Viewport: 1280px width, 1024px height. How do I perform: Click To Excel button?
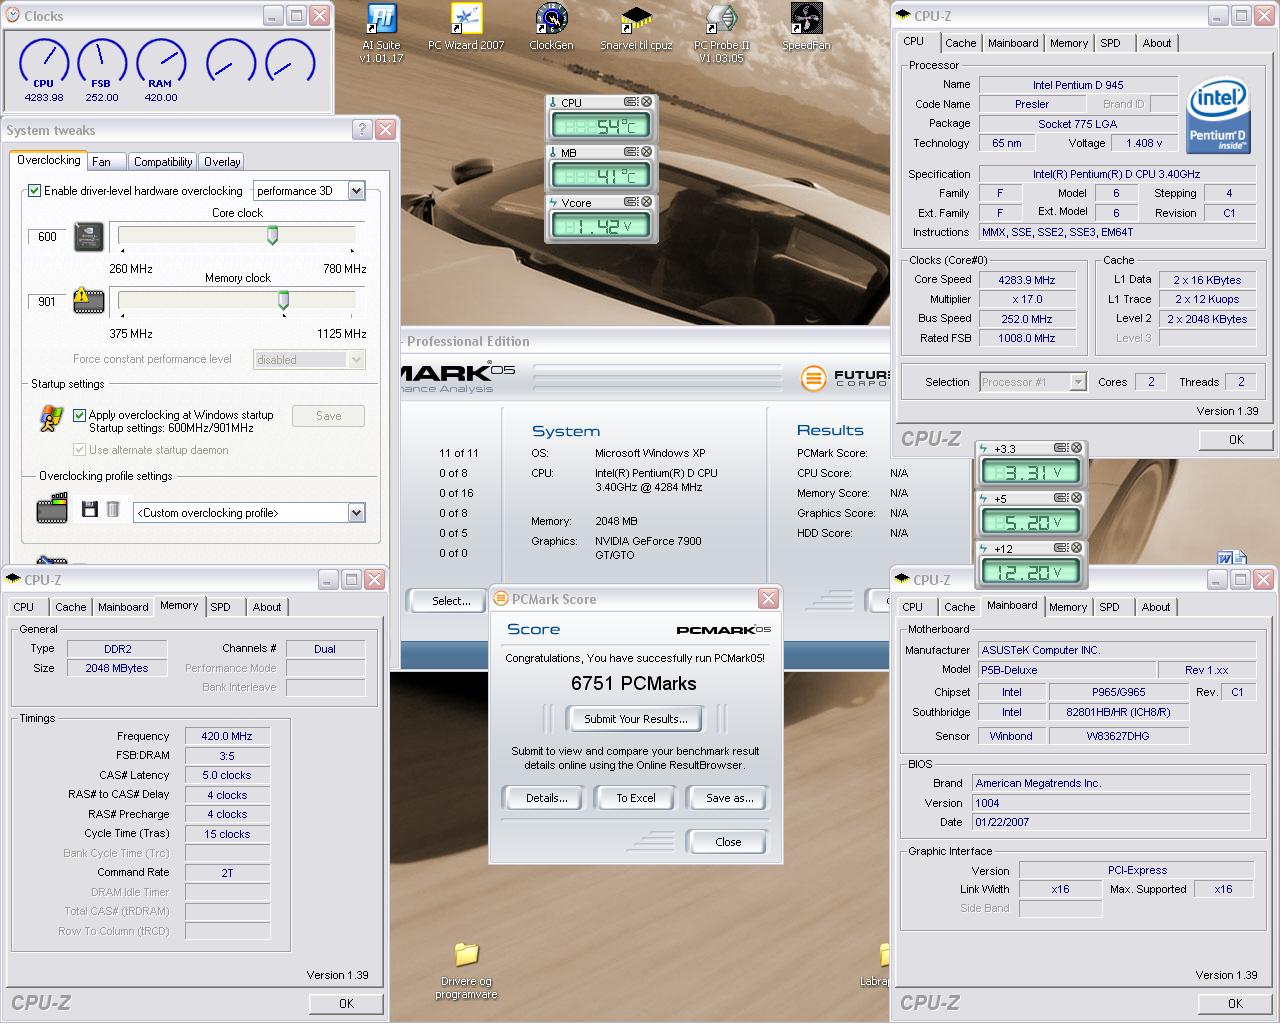coord(636,798)
